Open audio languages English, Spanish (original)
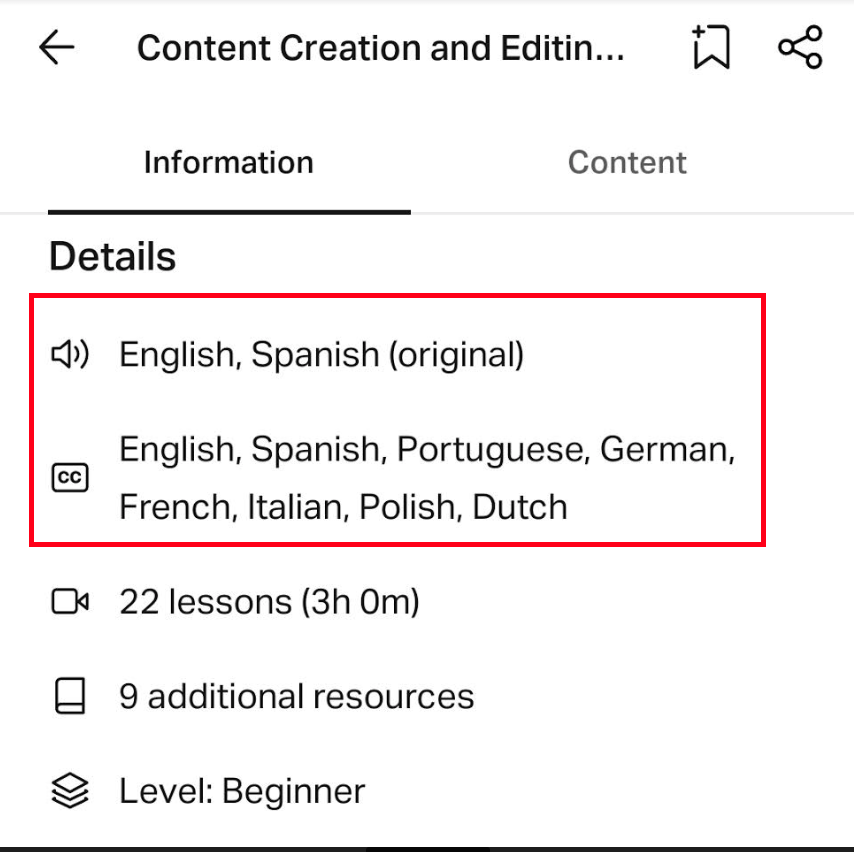The image size is (854, 852). pyautogui.click(x=321, y=355)
